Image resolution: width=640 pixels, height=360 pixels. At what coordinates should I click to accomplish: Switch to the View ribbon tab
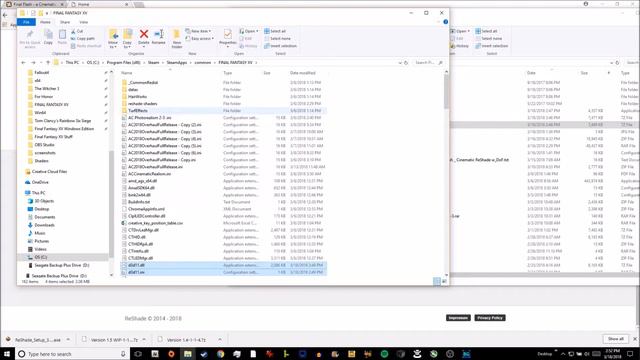(x=83, y=22)
